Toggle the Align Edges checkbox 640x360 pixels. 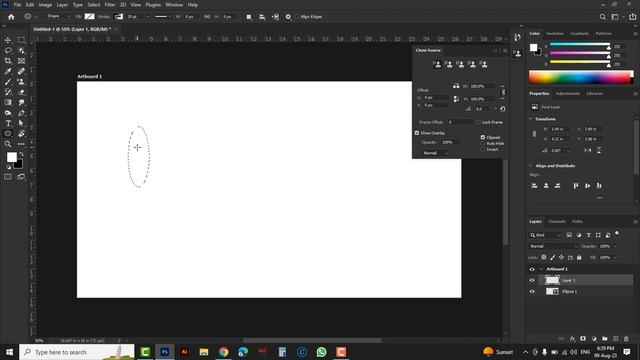(x=297, y=17)
